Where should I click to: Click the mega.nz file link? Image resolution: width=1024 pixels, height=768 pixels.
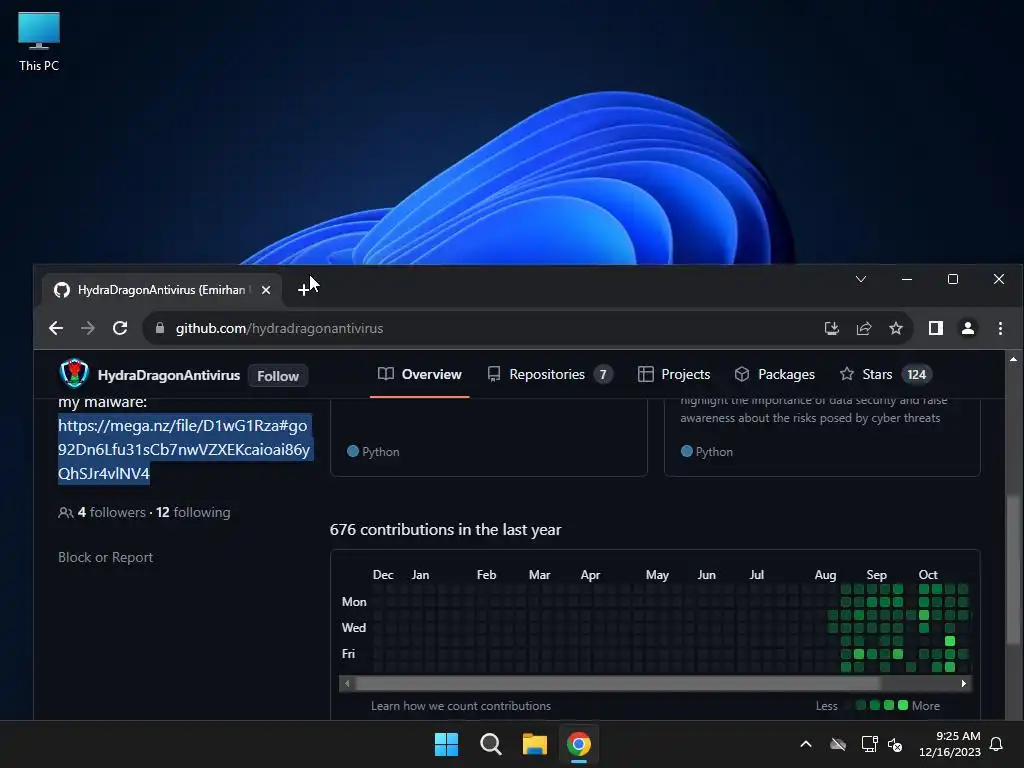(184, 449)
